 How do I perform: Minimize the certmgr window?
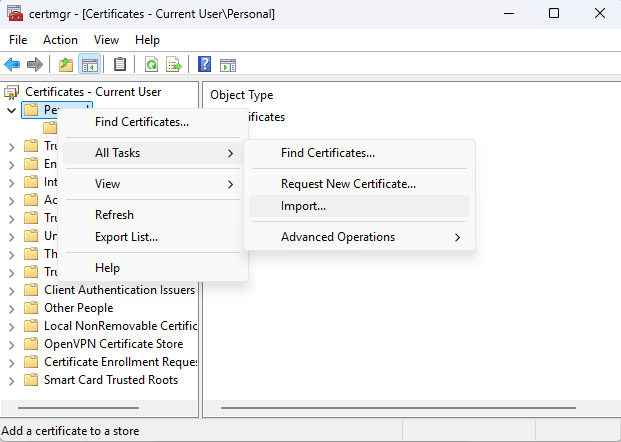tap(509, 13)
